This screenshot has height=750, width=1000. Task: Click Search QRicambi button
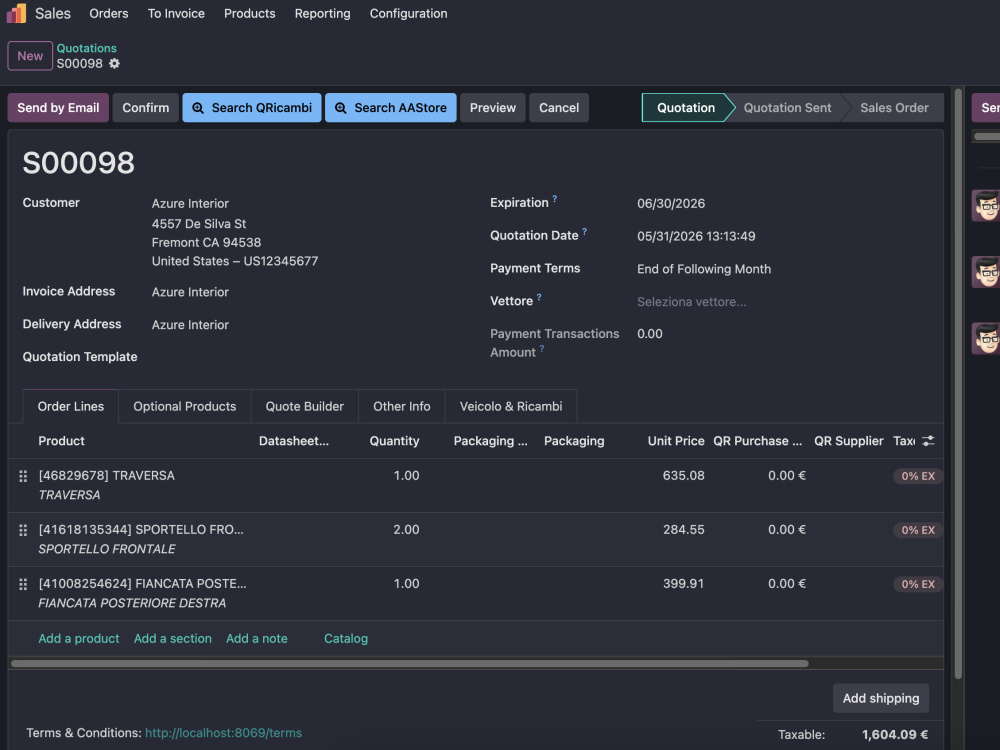pos(252,108)
